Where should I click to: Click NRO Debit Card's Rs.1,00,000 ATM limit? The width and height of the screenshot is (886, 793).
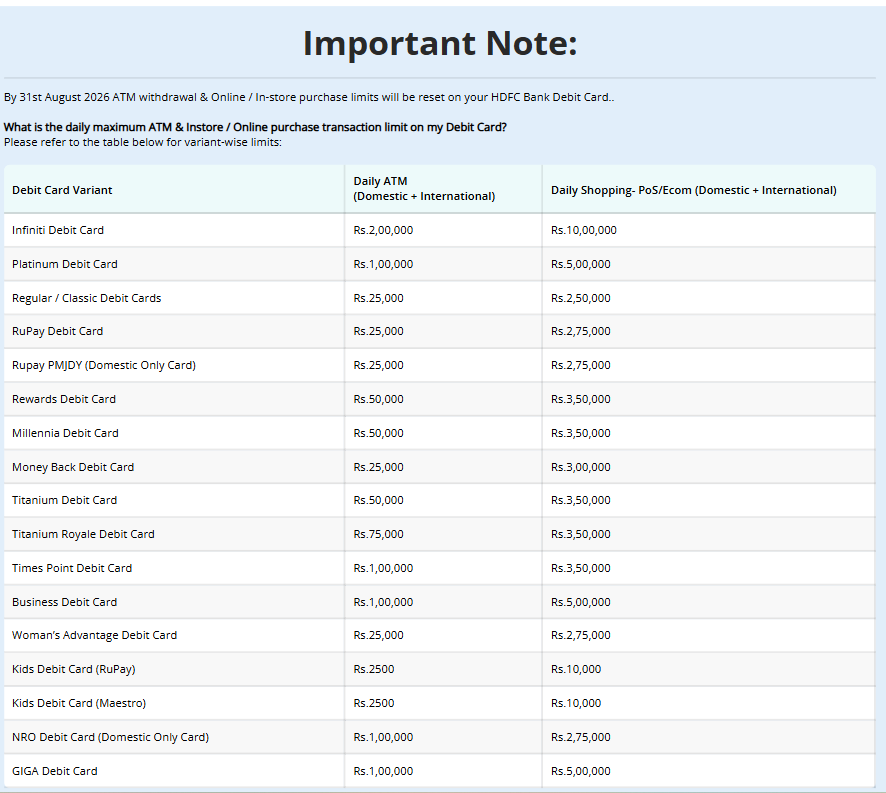(383, 737)
